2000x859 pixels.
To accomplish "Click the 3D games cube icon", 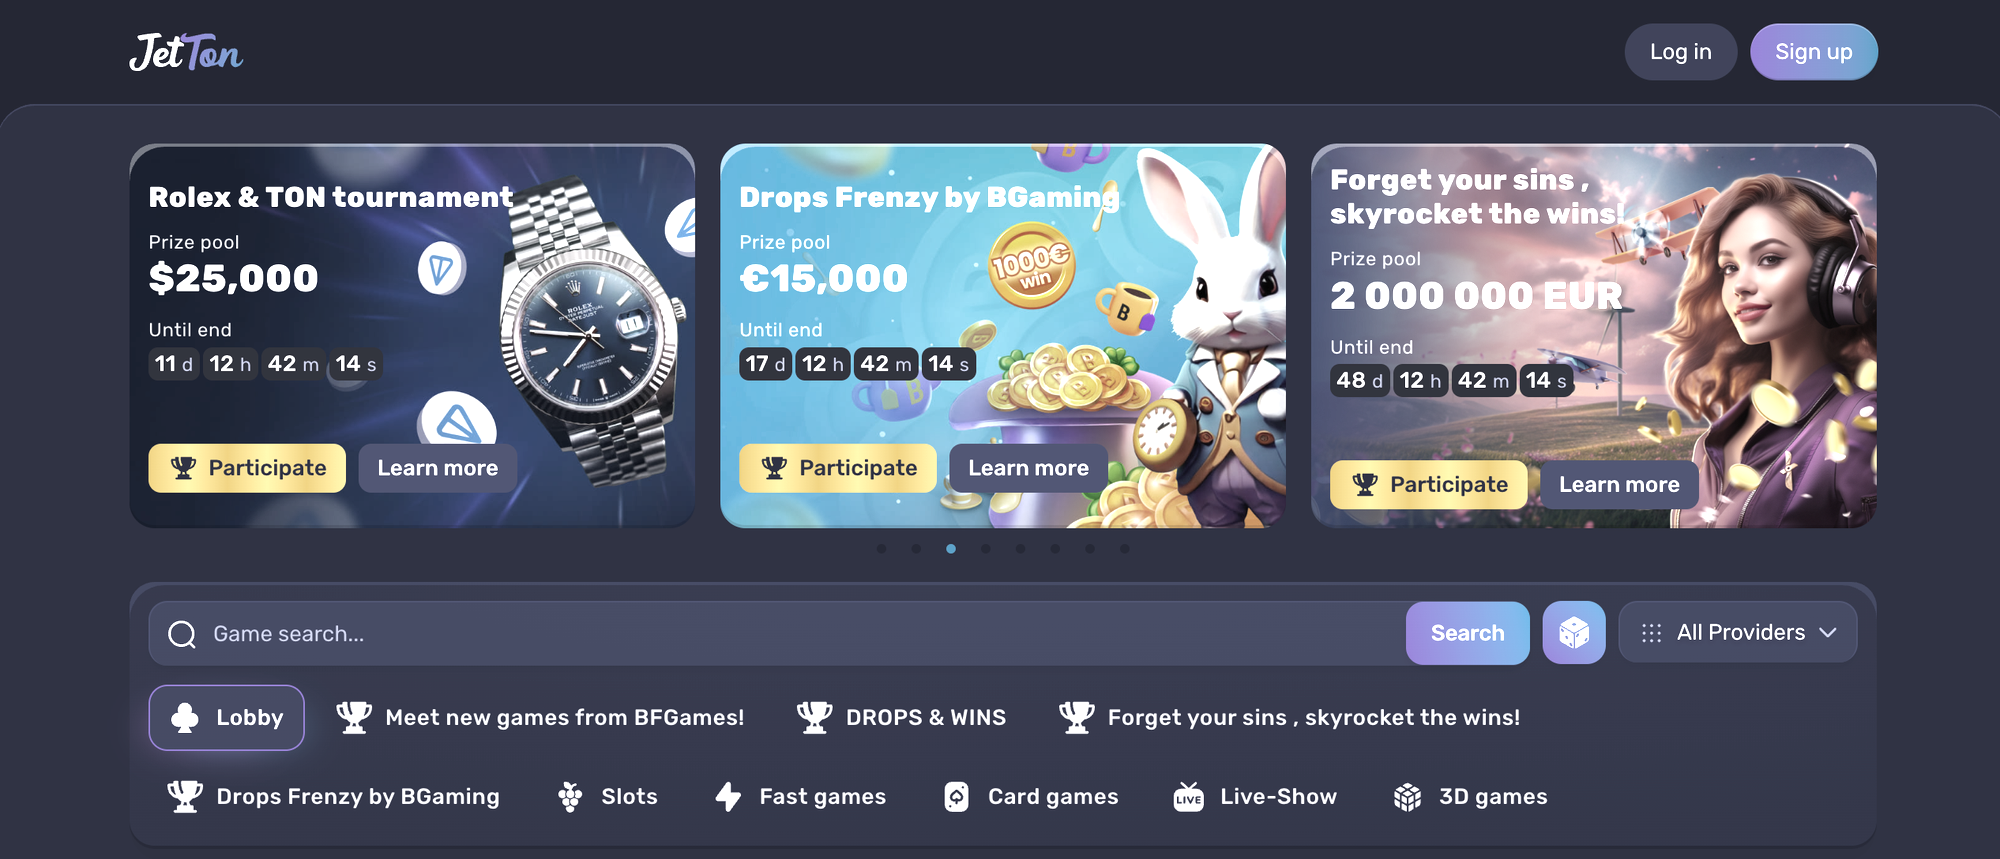I will (1408, 797).
